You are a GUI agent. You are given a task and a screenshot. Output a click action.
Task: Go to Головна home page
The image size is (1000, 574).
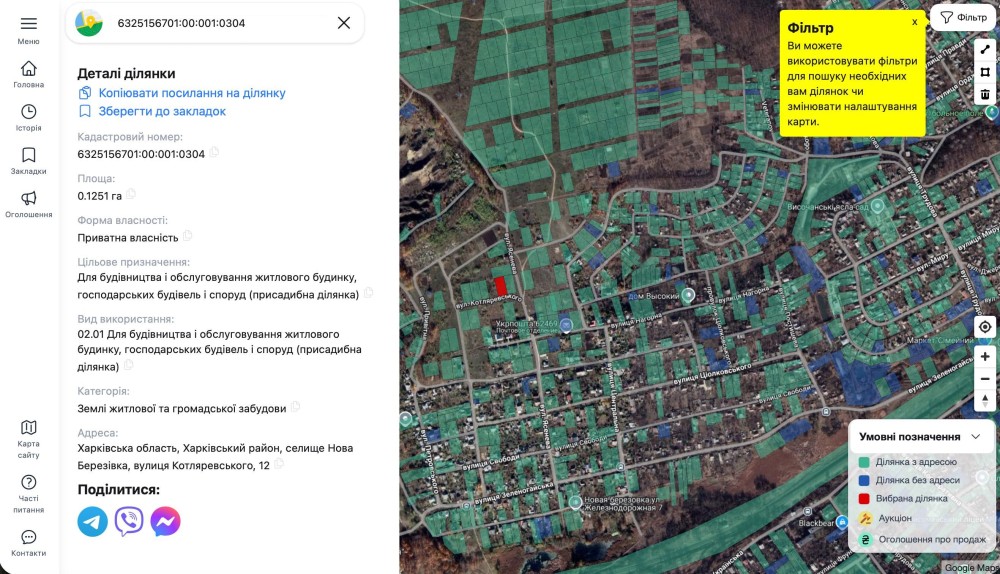pos(28,74)
